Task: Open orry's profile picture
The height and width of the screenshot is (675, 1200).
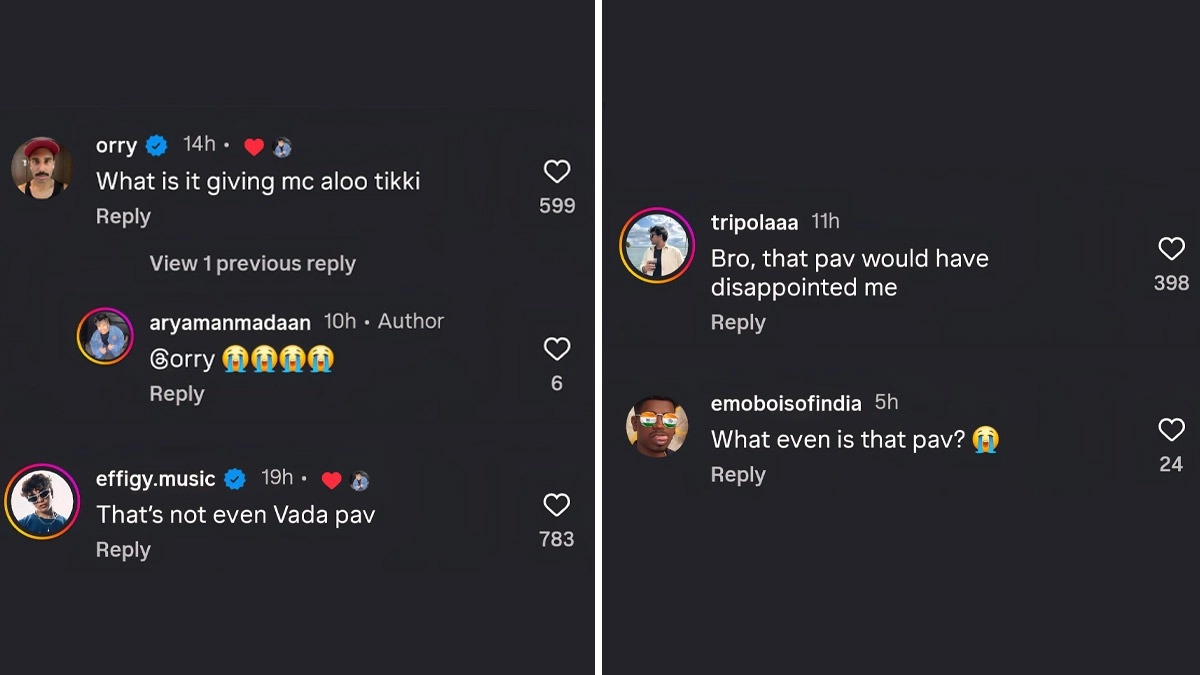Action: tap(41, 167)
